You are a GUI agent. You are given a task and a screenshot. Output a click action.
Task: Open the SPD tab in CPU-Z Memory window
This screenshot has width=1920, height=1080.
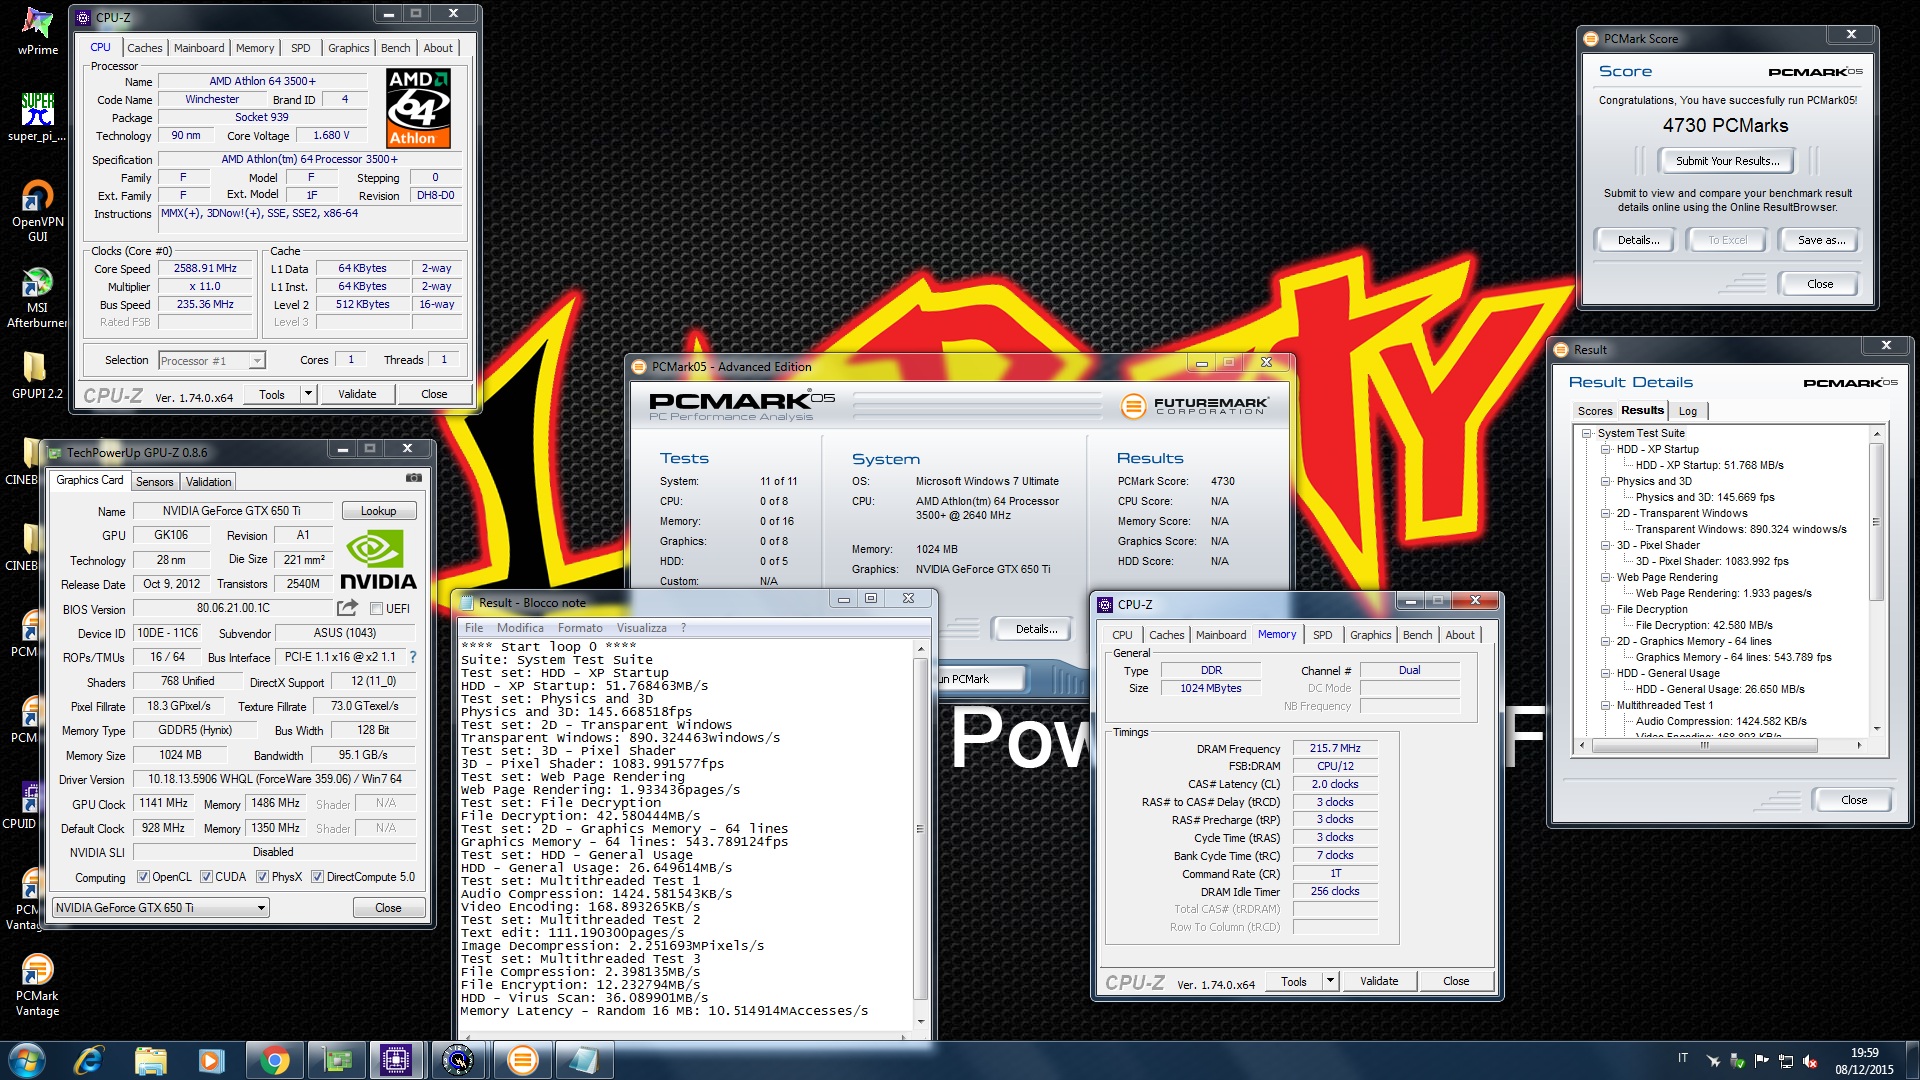[x=1322, y=635]
